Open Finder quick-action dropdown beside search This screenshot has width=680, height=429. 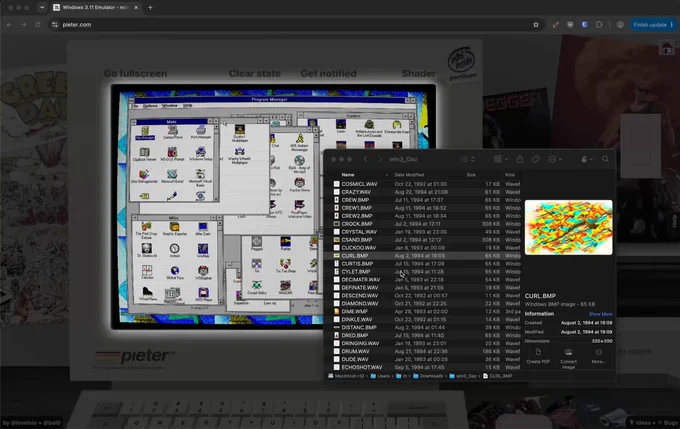587,159
